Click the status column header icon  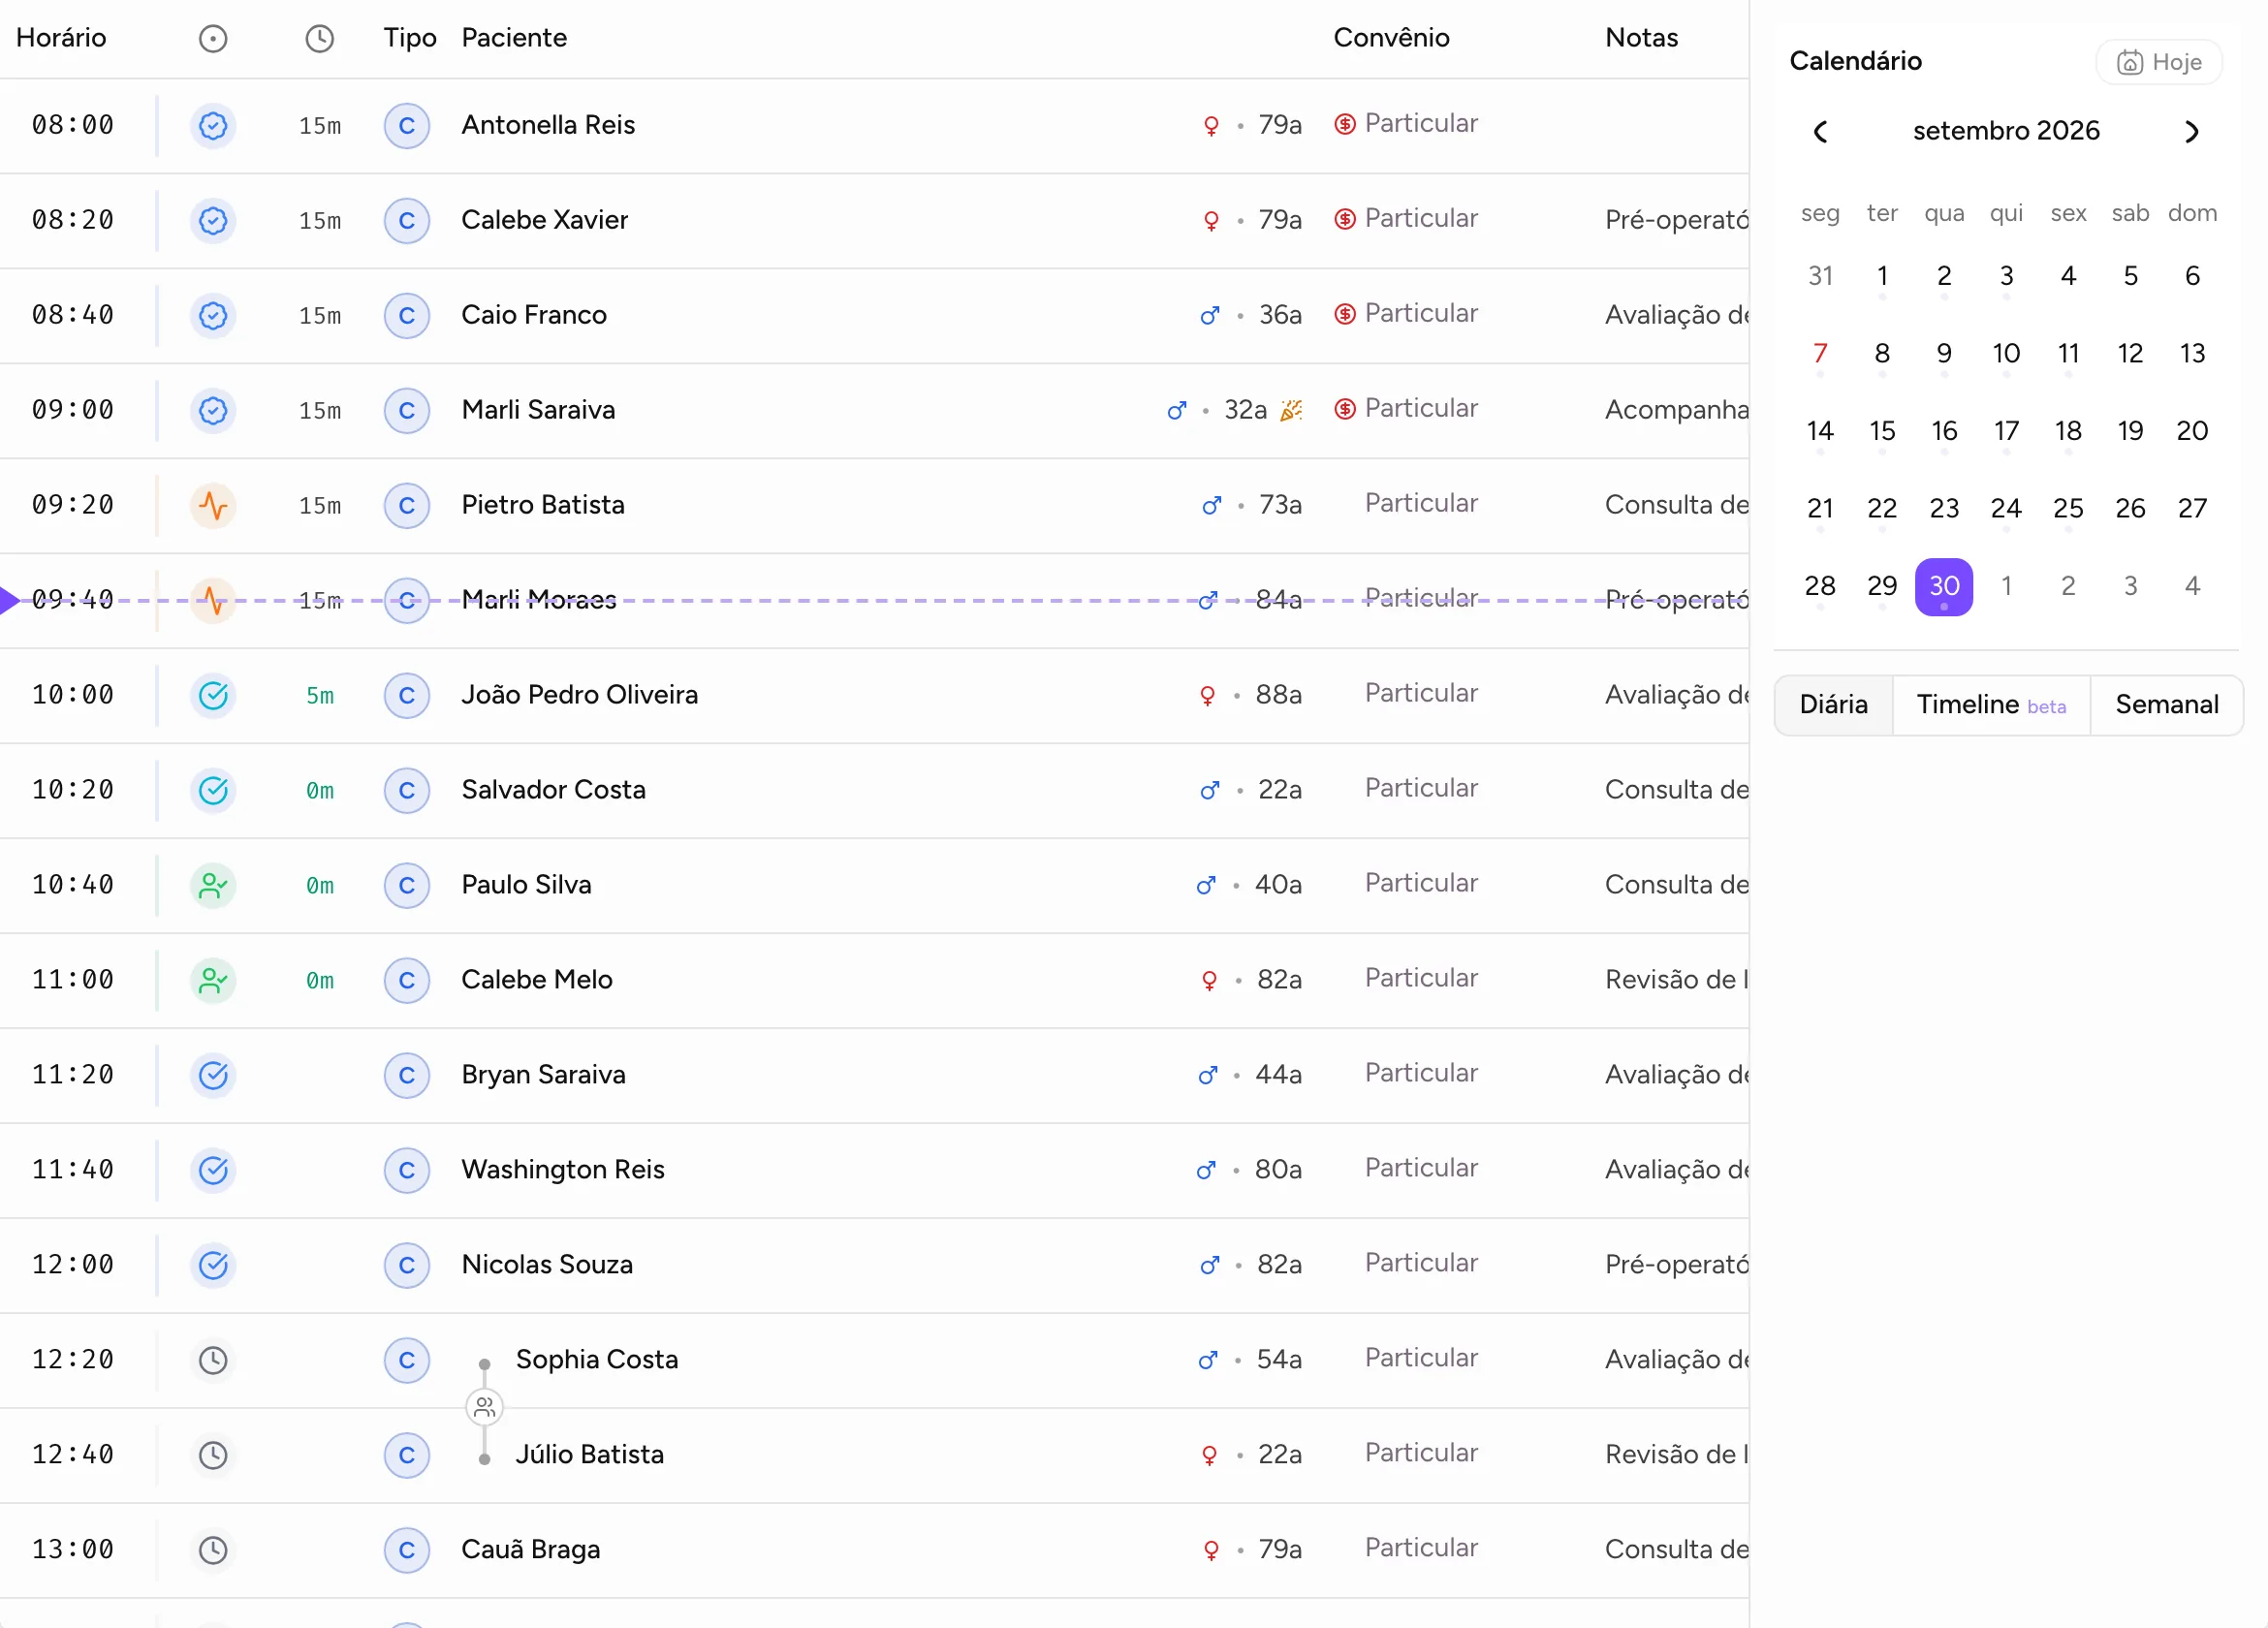coord(213,39)
